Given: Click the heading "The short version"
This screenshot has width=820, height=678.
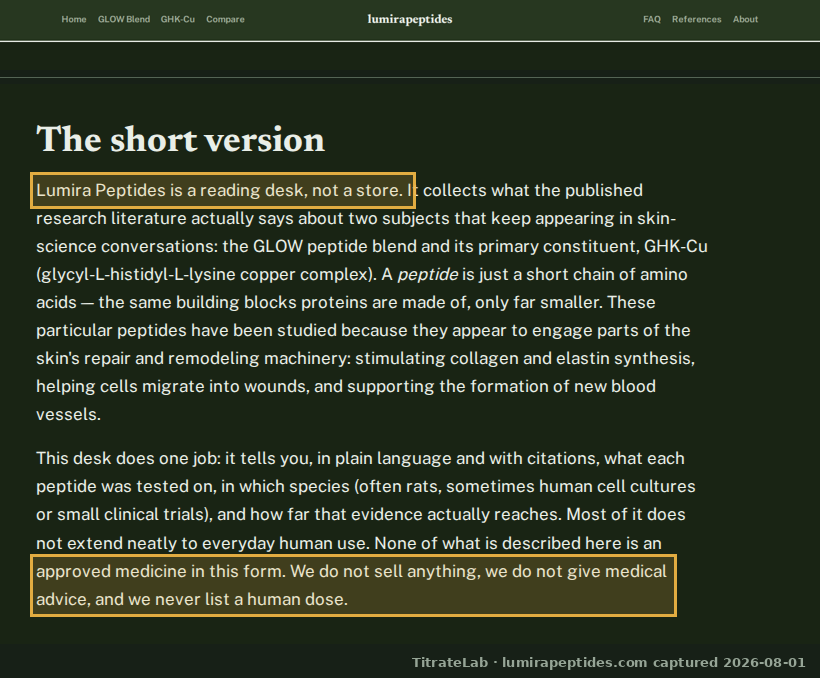Looking at the screenshot, I should [180, 140].
